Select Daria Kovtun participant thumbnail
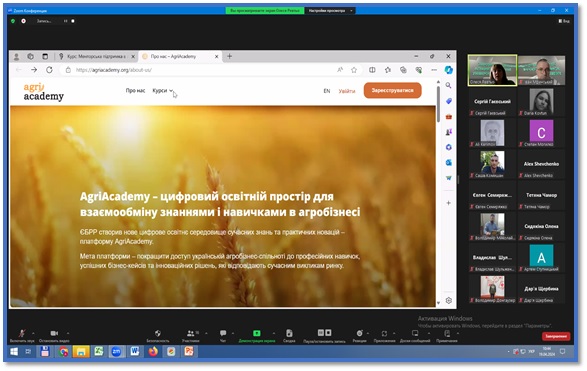 click(541, 102)
